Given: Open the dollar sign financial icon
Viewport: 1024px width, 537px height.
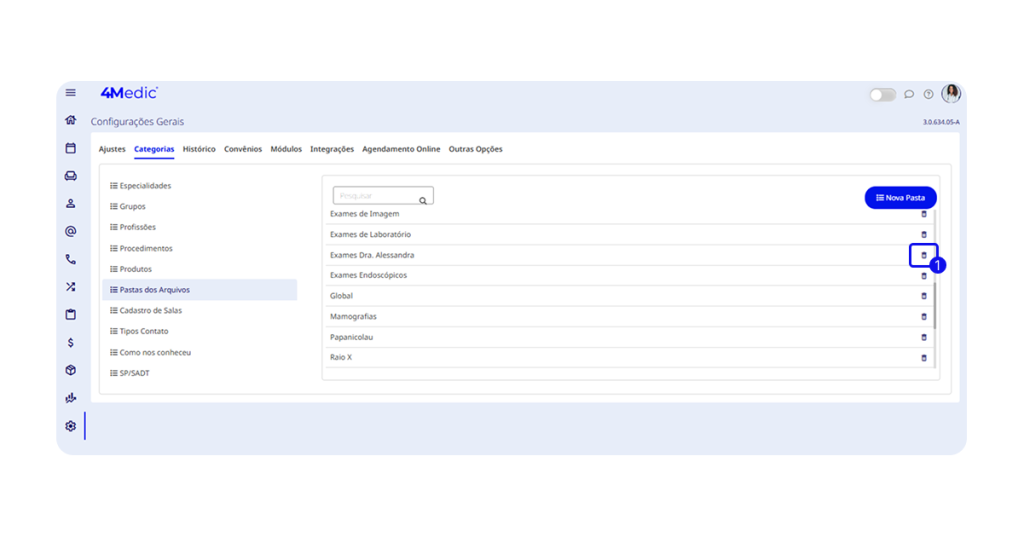Looking at the screenshot, I should (70, 342).
